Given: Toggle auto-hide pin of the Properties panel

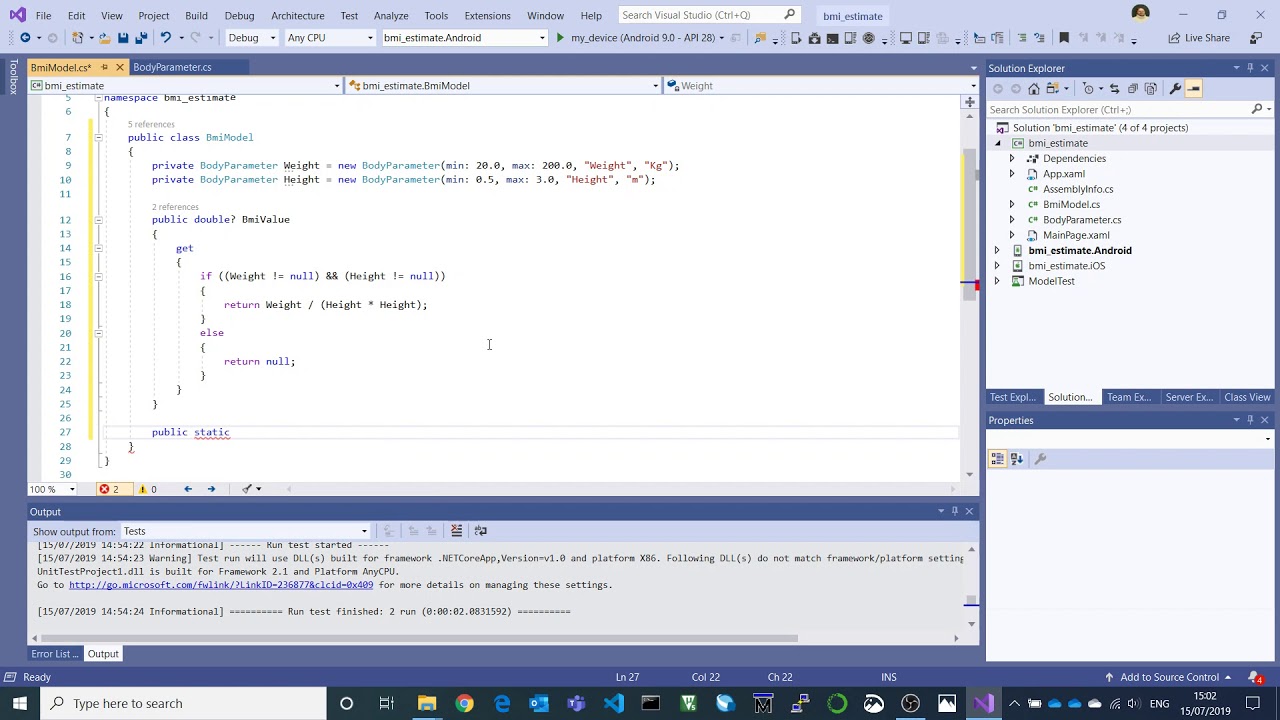Looking at the screenshot, I should click(1250, 420).
